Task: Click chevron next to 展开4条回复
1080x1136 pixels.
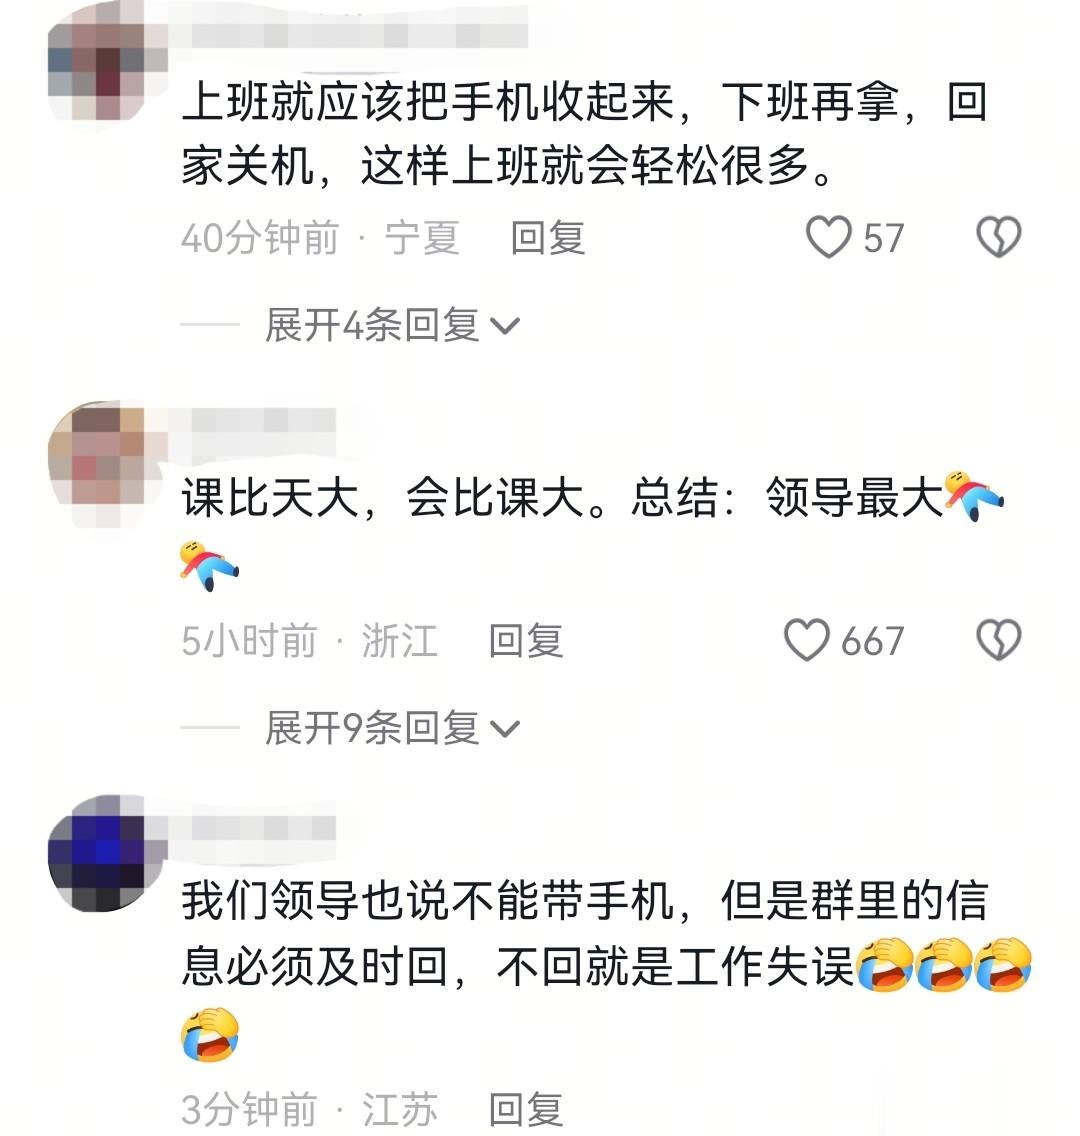Action: click(505, 327)
